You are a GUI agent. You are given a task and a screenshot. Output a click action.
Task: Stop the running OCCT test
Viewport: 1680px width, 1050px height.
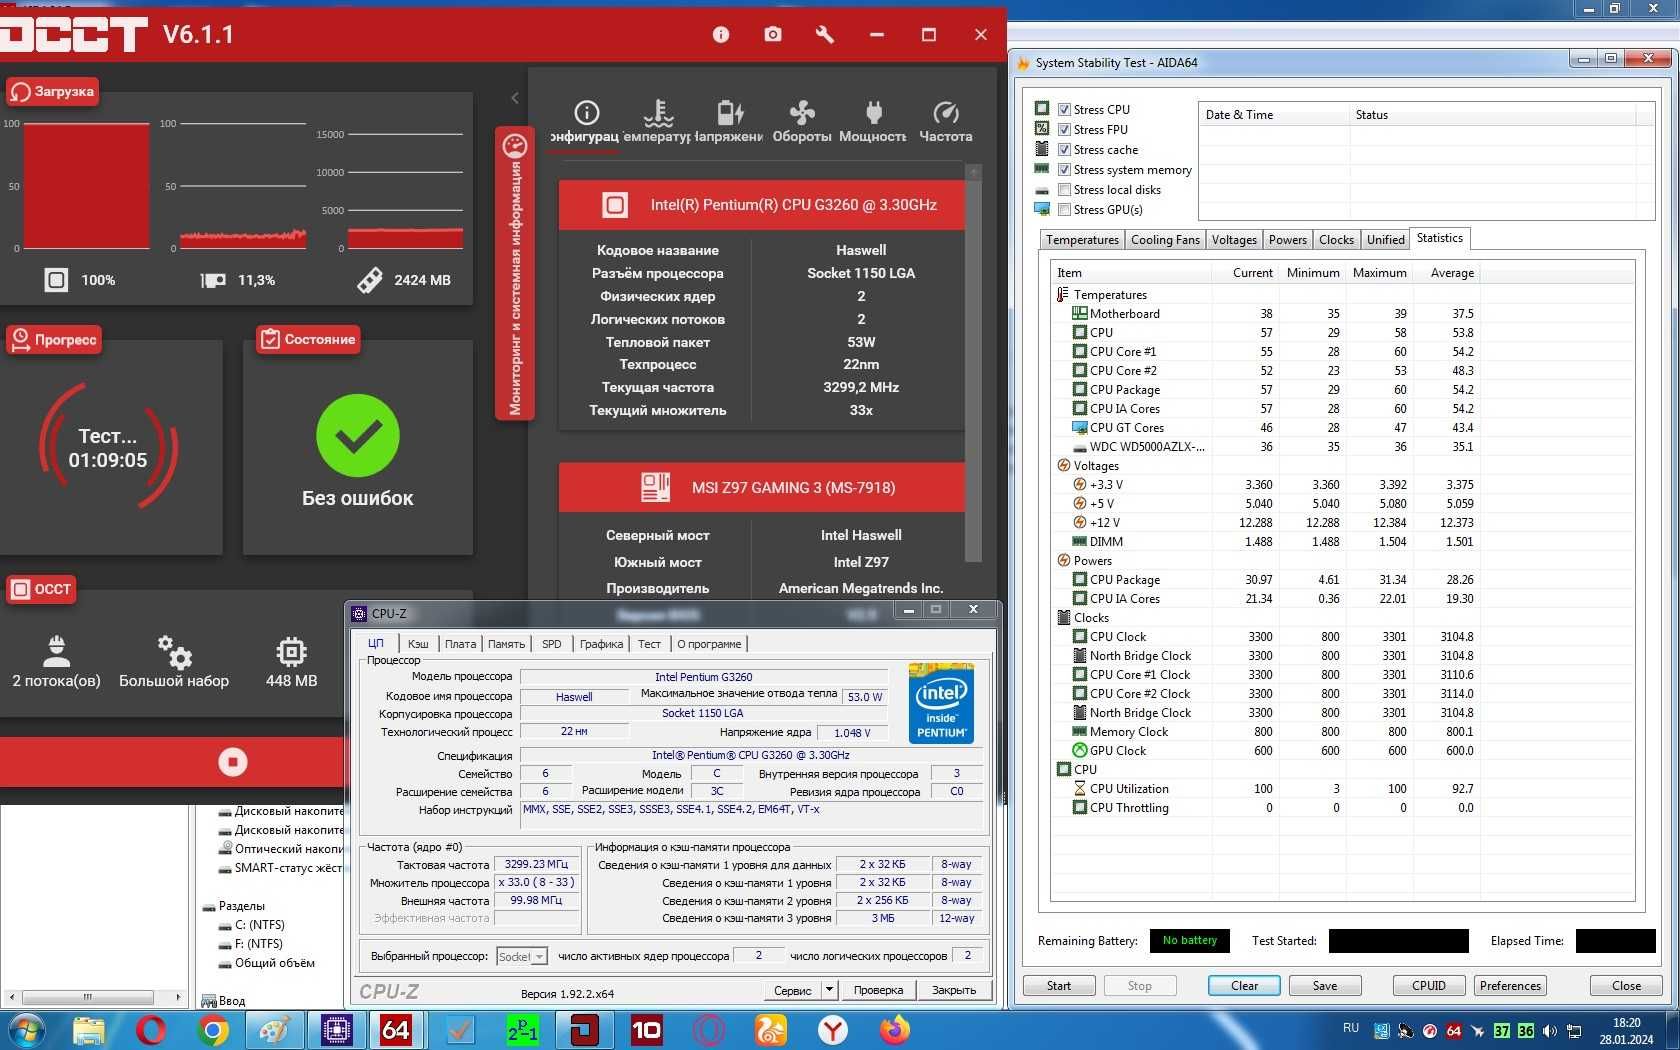(233, 762)
